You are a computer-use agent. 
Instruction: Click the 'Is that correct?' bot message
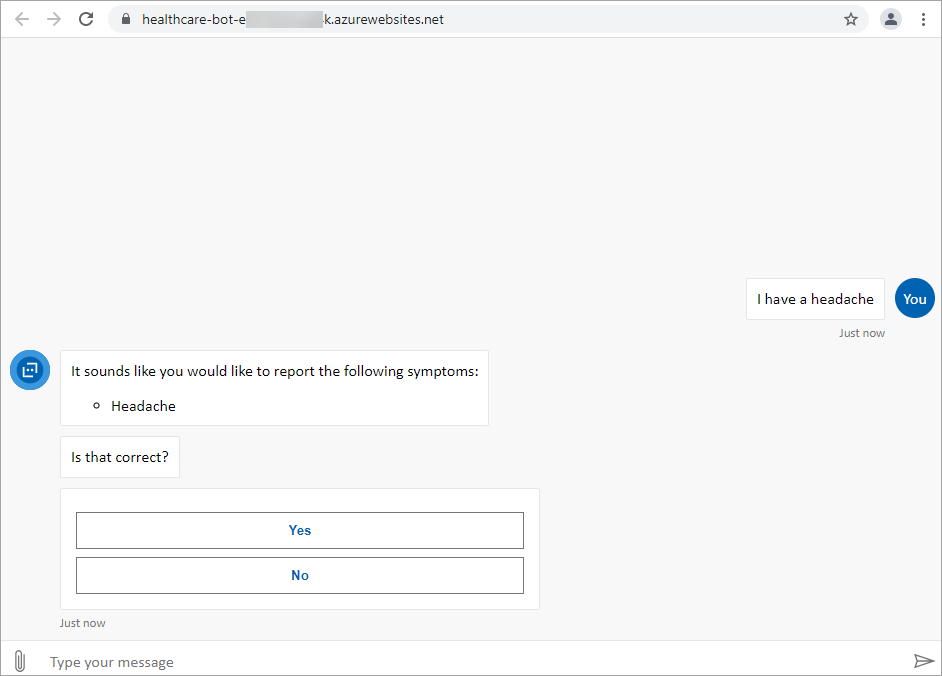[119, 456]
